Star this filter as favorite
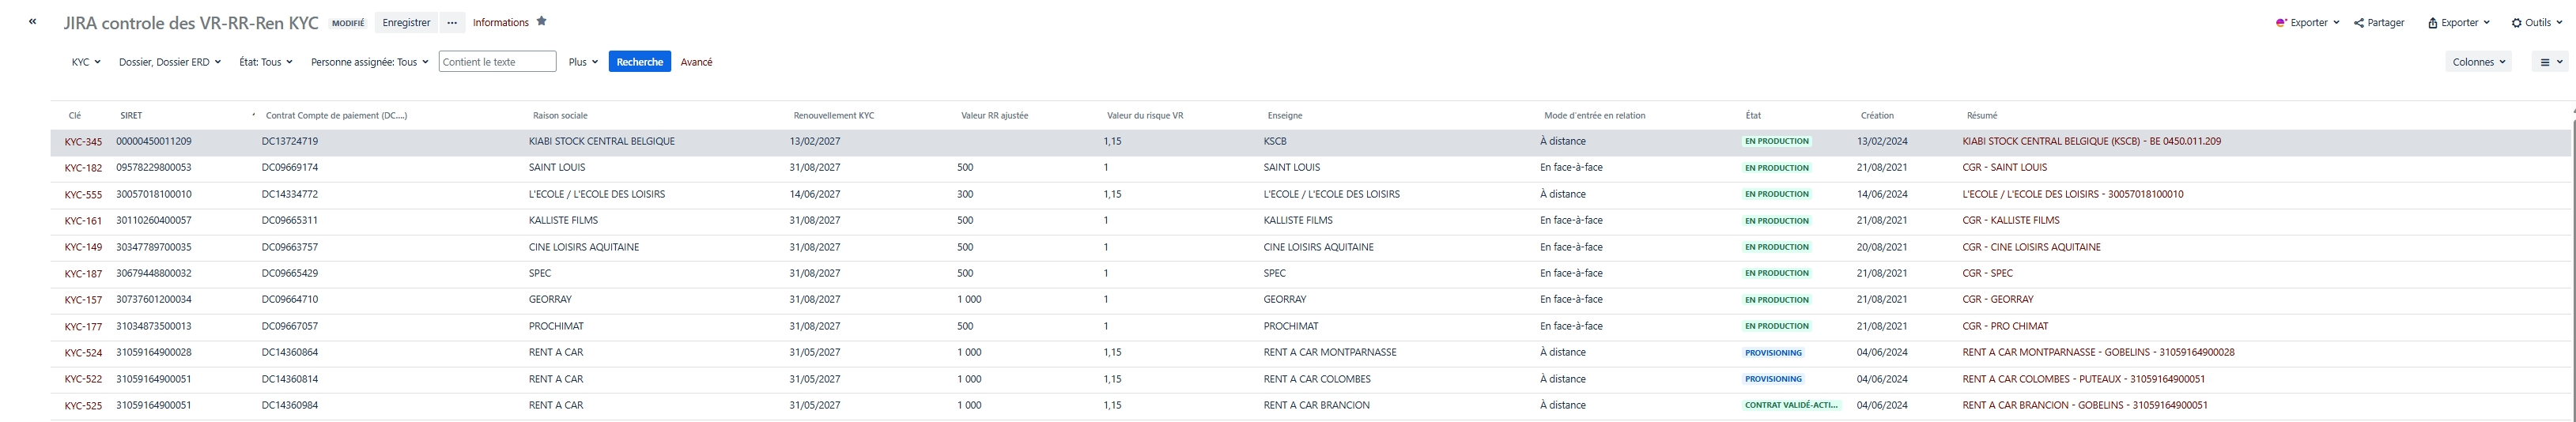 pos(542,21)
